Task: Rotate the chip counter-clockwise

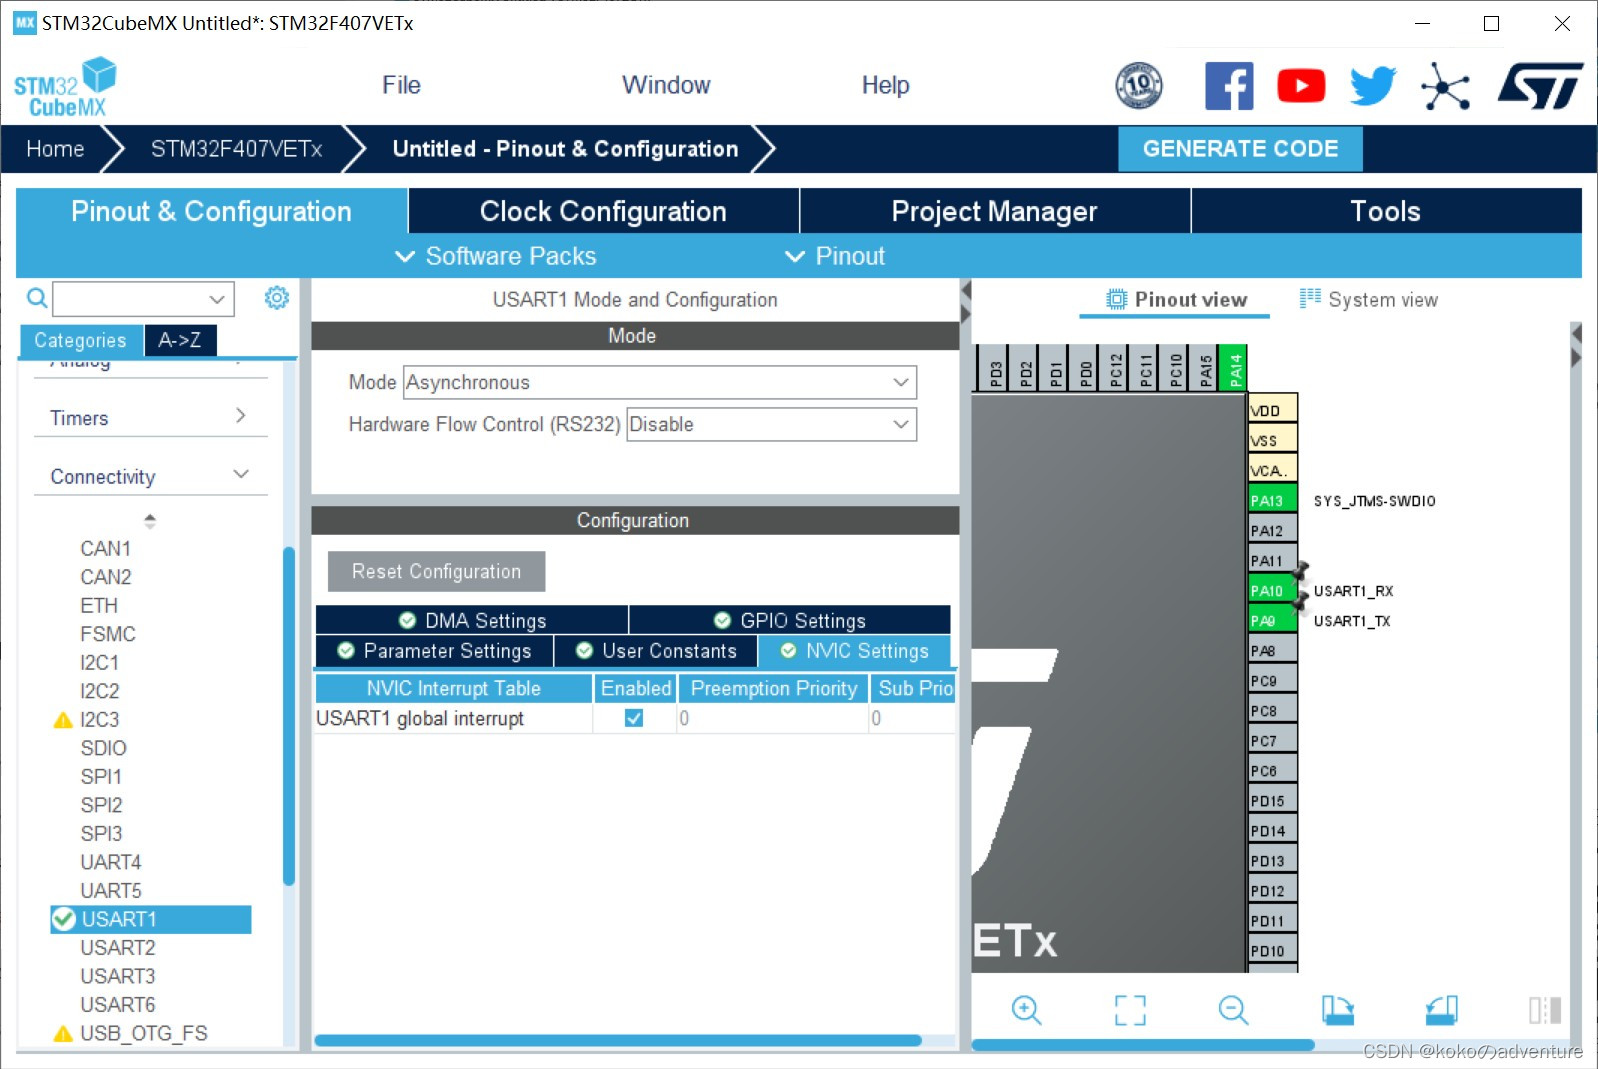Action: tap(1441, 1010)
